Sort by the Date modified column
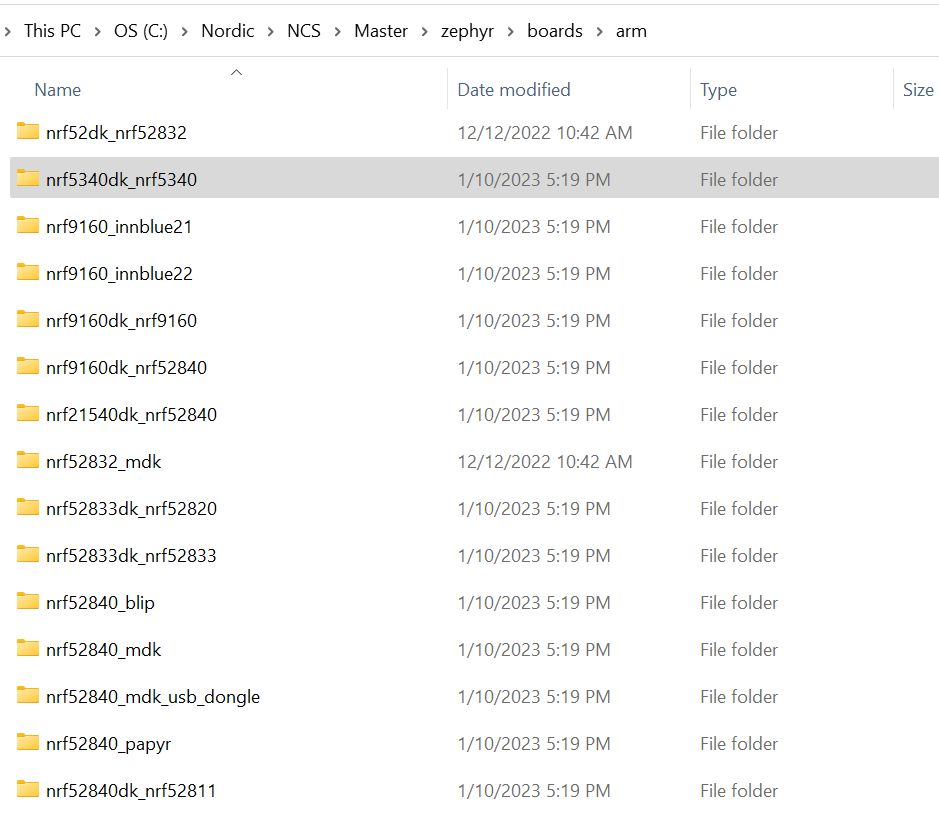The width and height of the screenshot is (939, 820). click(x=513, y=90)
